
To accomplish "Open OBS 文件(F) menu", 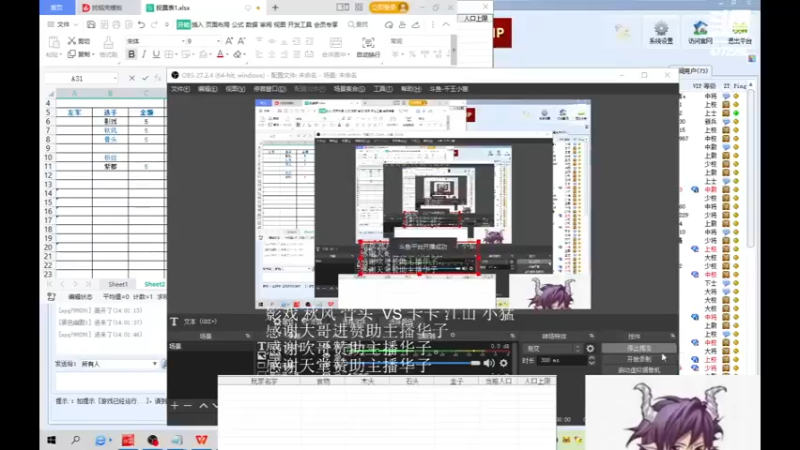I will point(180,89).
